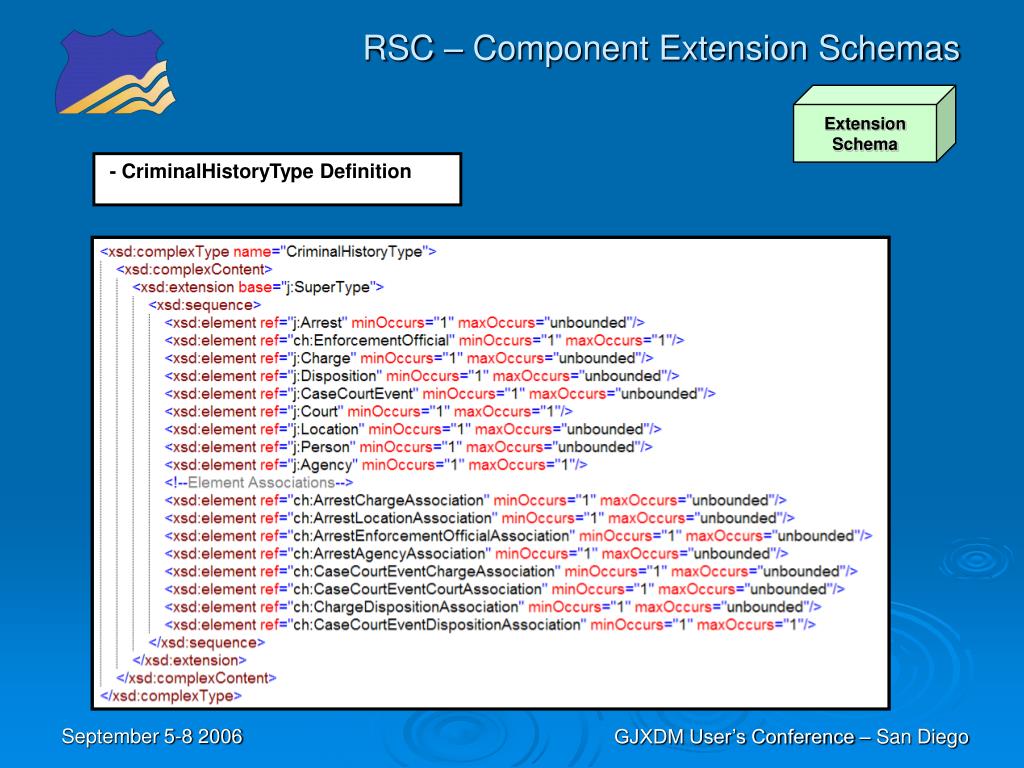The image size is (1024, 768).
Task: Click the xsd:complexType name="CriminalHistoryType" opening line
Action: coord(268,251)
